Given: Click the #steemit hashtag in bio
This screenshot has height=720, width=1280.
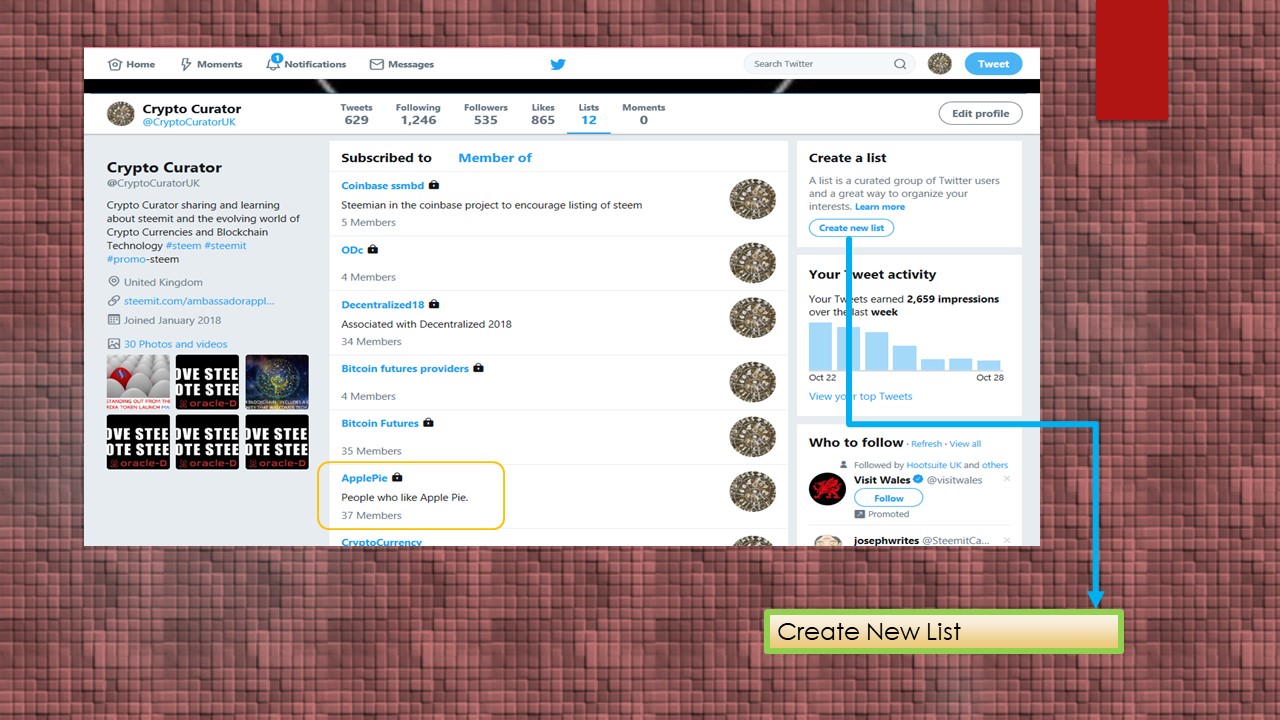Looking at the screenshot, I should (x=225, y=246).
